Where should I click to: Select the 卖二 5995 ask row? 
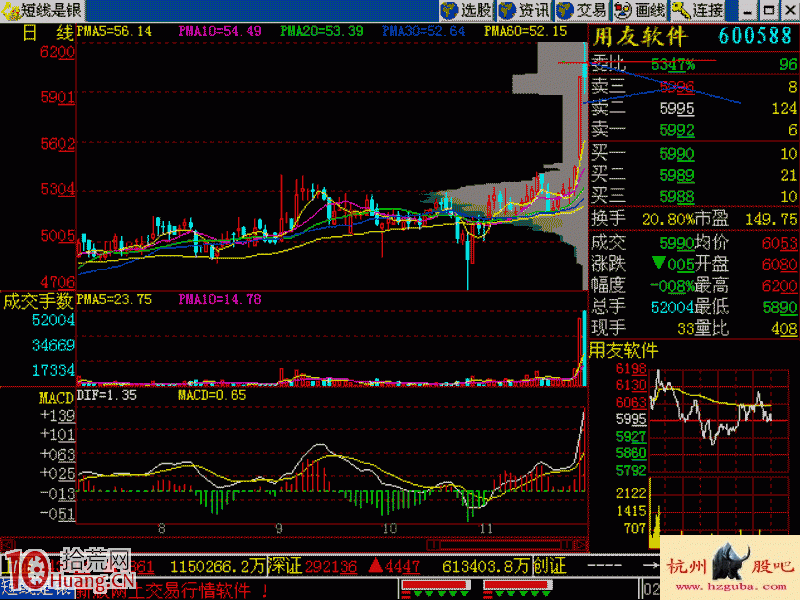point(694,108)
